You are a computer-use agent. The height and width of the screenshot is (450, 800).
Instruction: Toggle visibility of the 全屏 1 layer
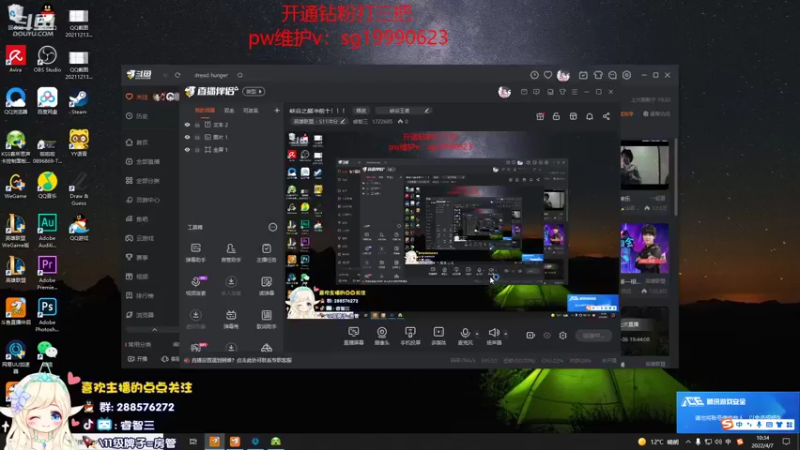point(187,149)
